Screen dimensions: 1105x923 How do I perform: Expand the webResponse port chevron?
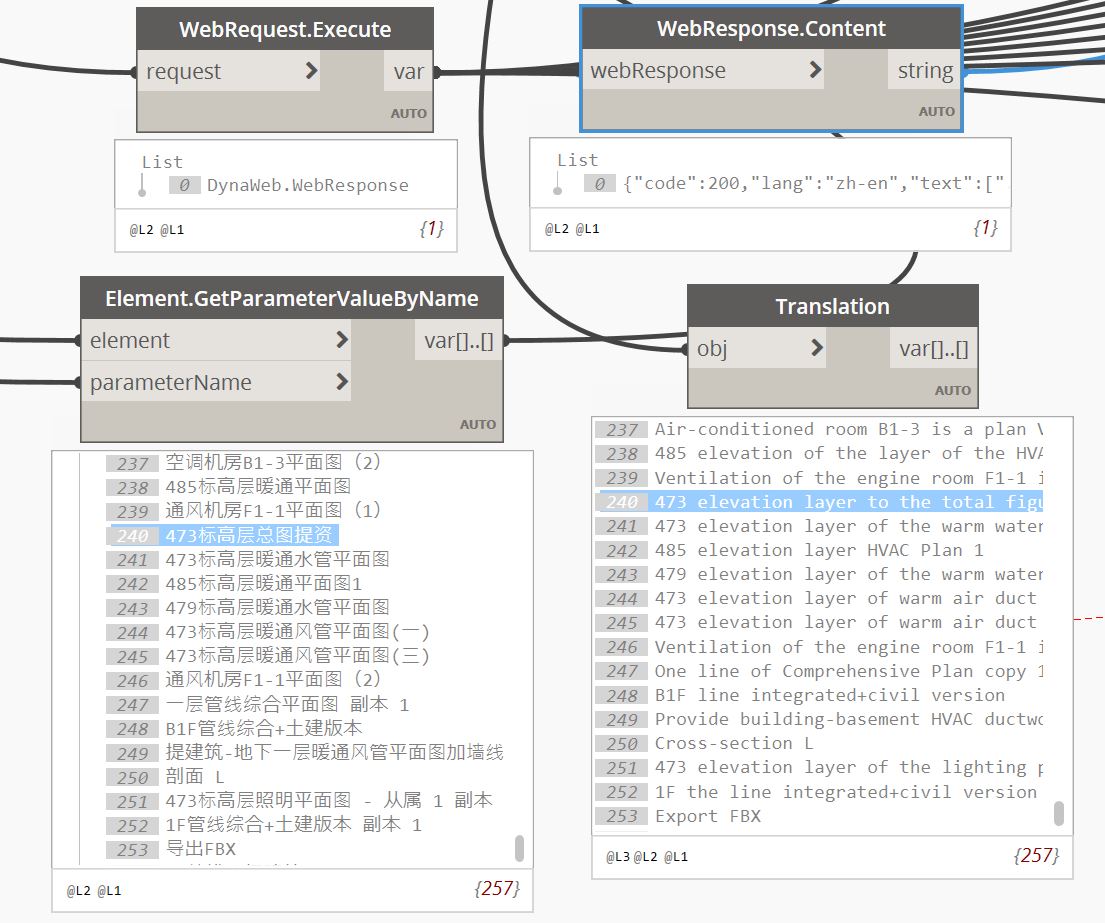click(815, 69)
